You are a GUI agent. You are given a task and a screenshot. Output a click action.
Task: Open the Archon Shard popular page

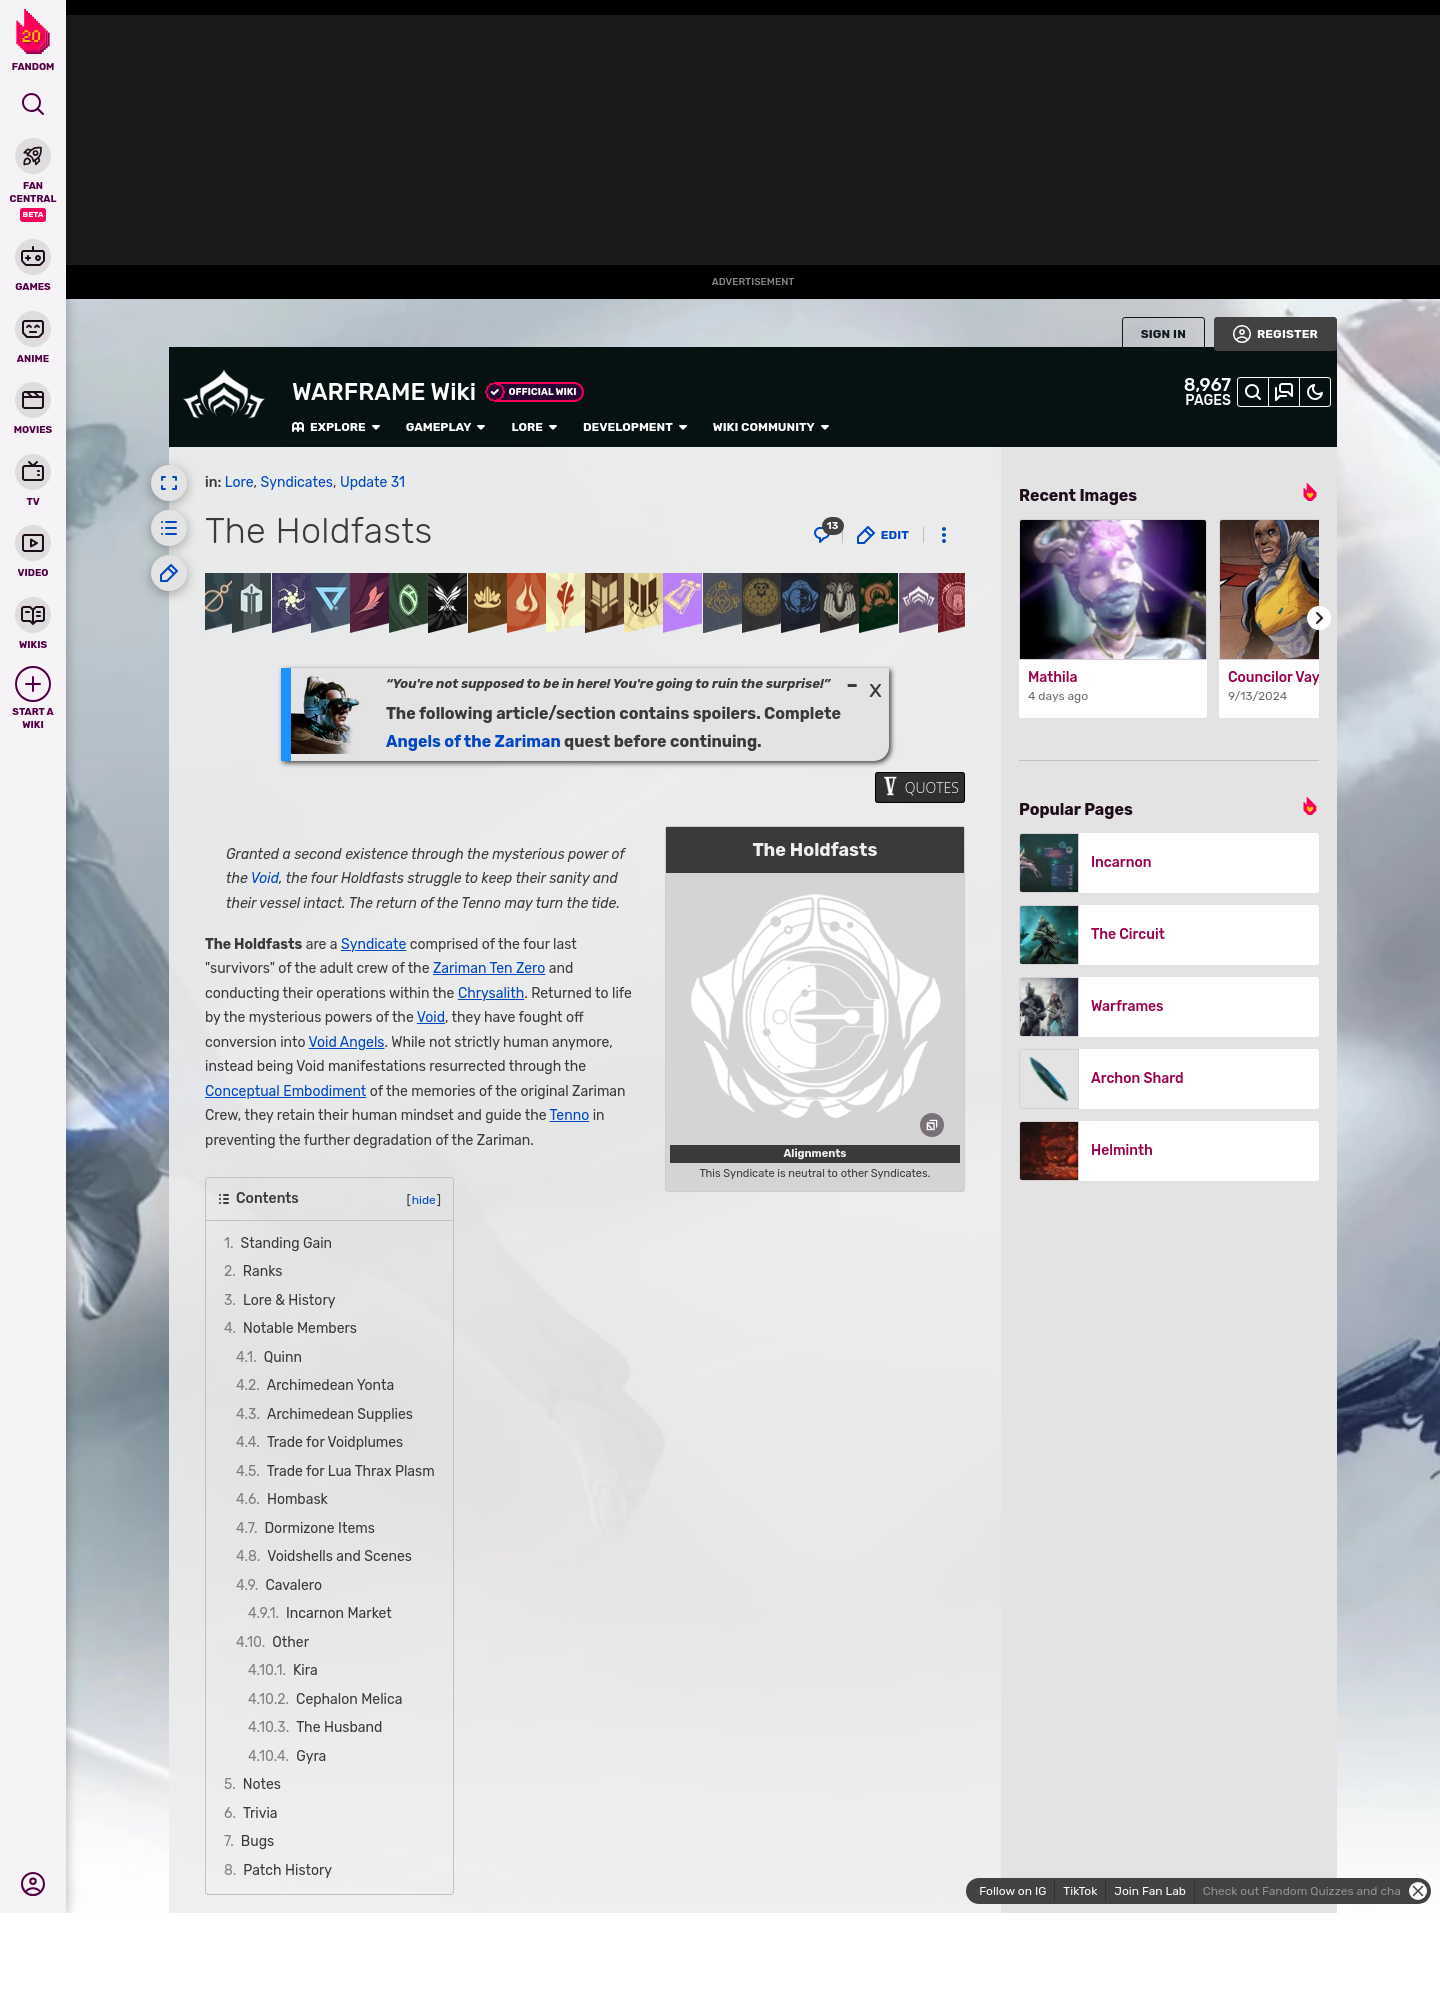coord(1169,1079)
